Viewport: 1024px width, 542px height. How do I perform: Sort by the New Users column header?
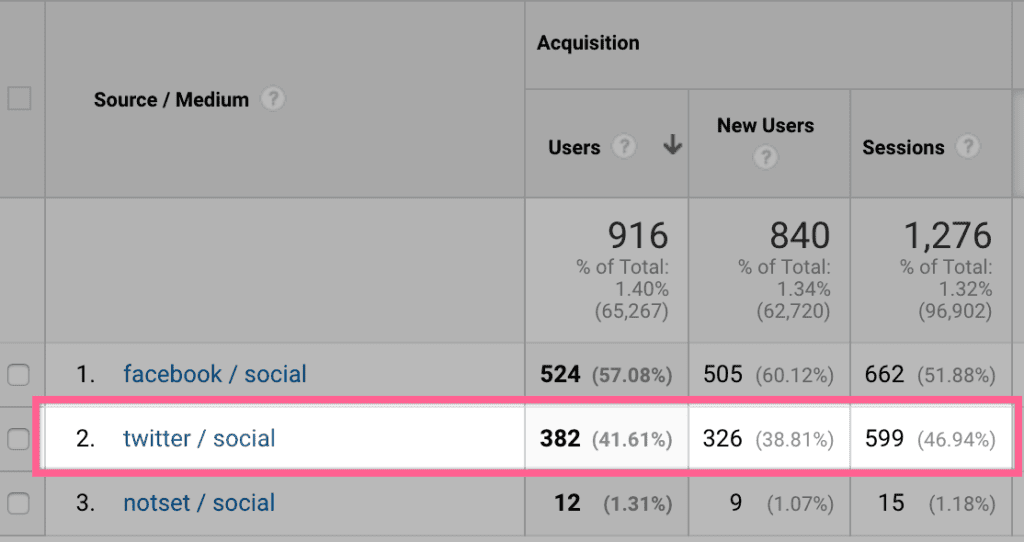point(765,125)
